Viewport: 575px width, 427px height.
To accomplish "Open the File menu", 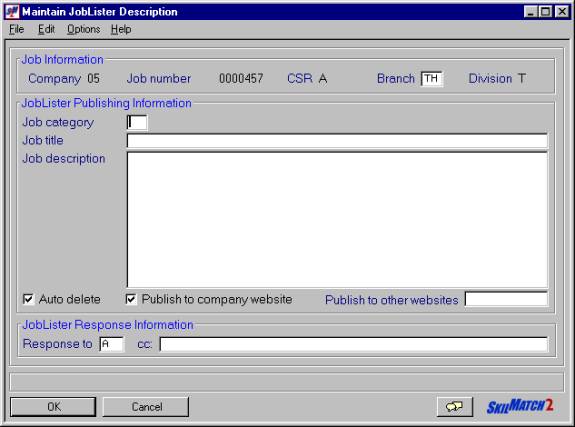I will point(17,29).
